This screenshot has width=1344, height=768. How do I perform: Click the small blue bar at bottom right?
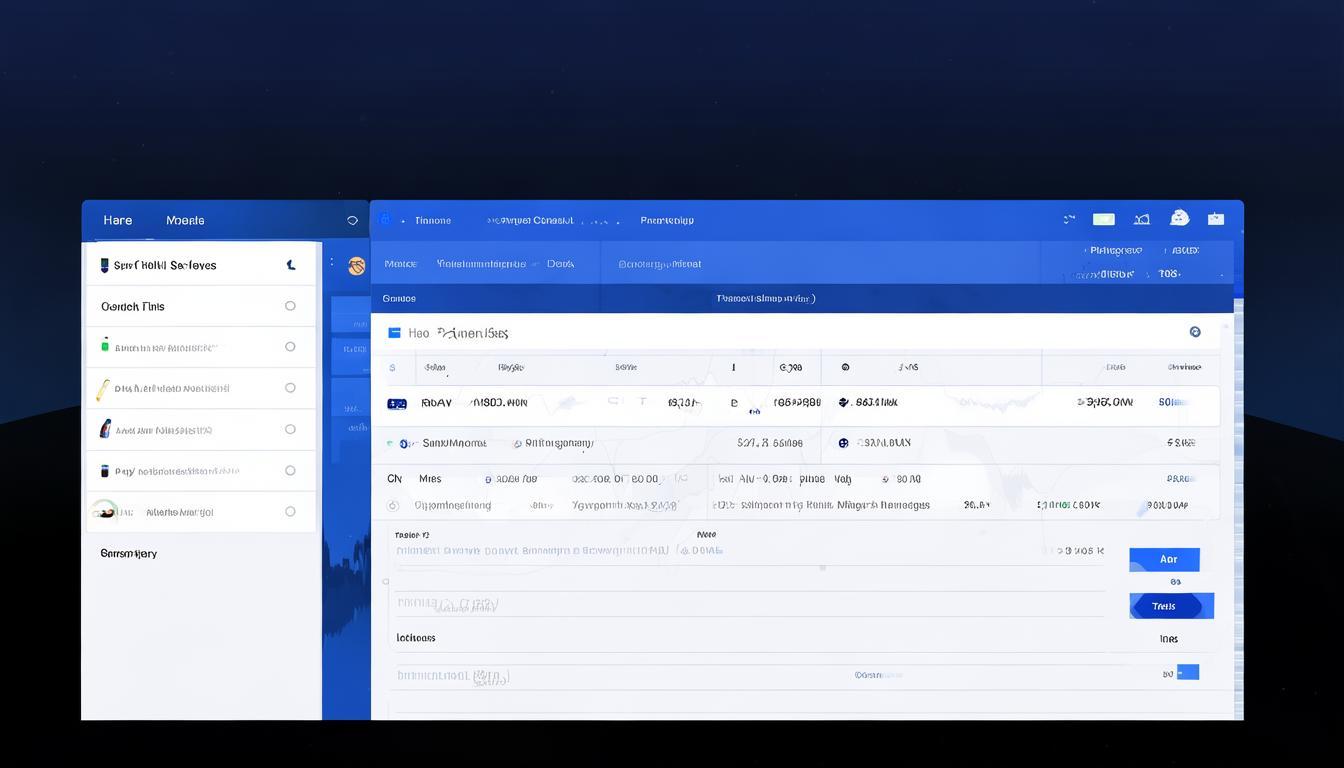(1187, 672)
